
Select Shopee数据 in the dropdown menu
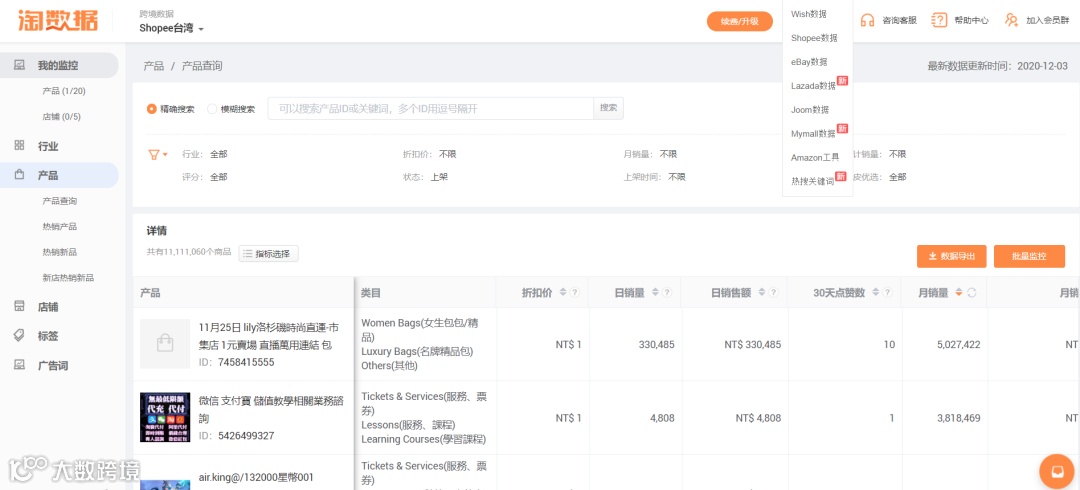[814, 38]
